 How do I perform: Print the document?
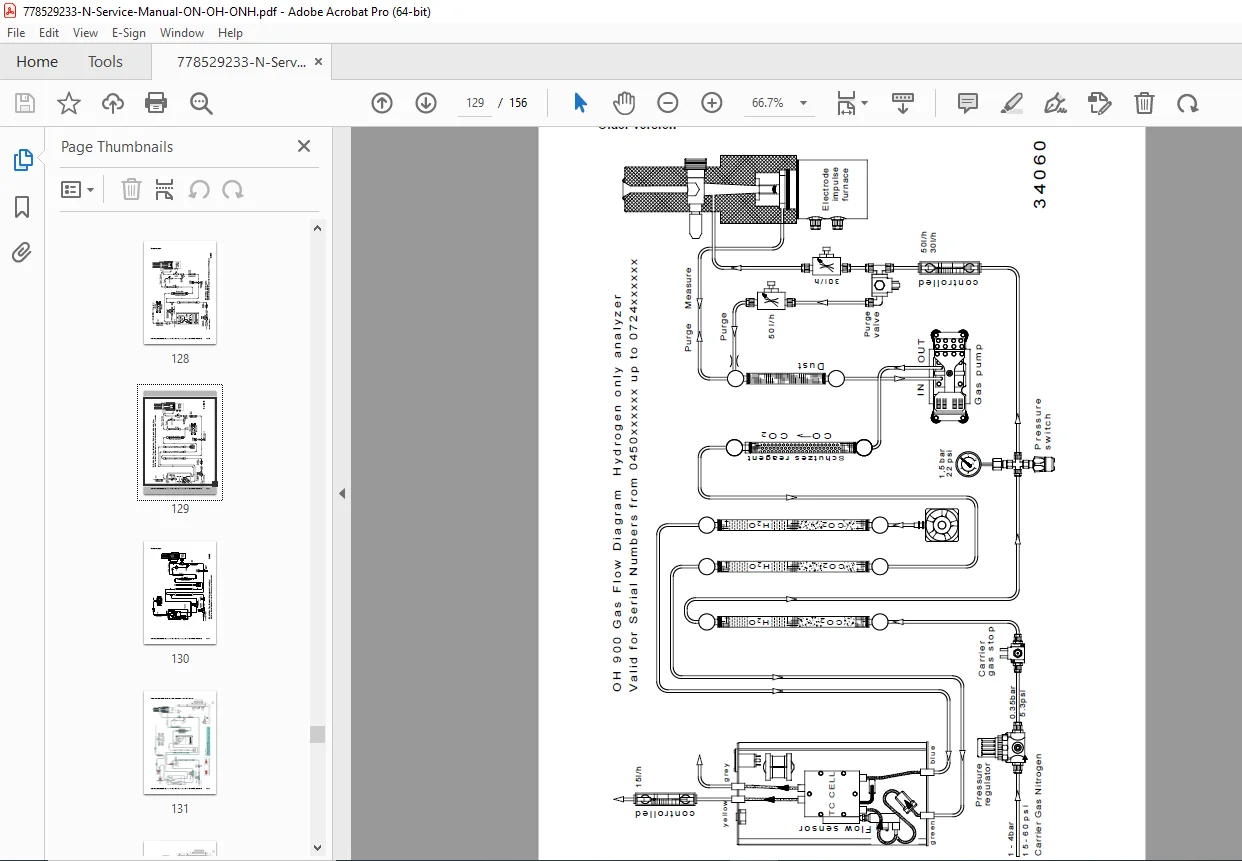coord(156,103)
